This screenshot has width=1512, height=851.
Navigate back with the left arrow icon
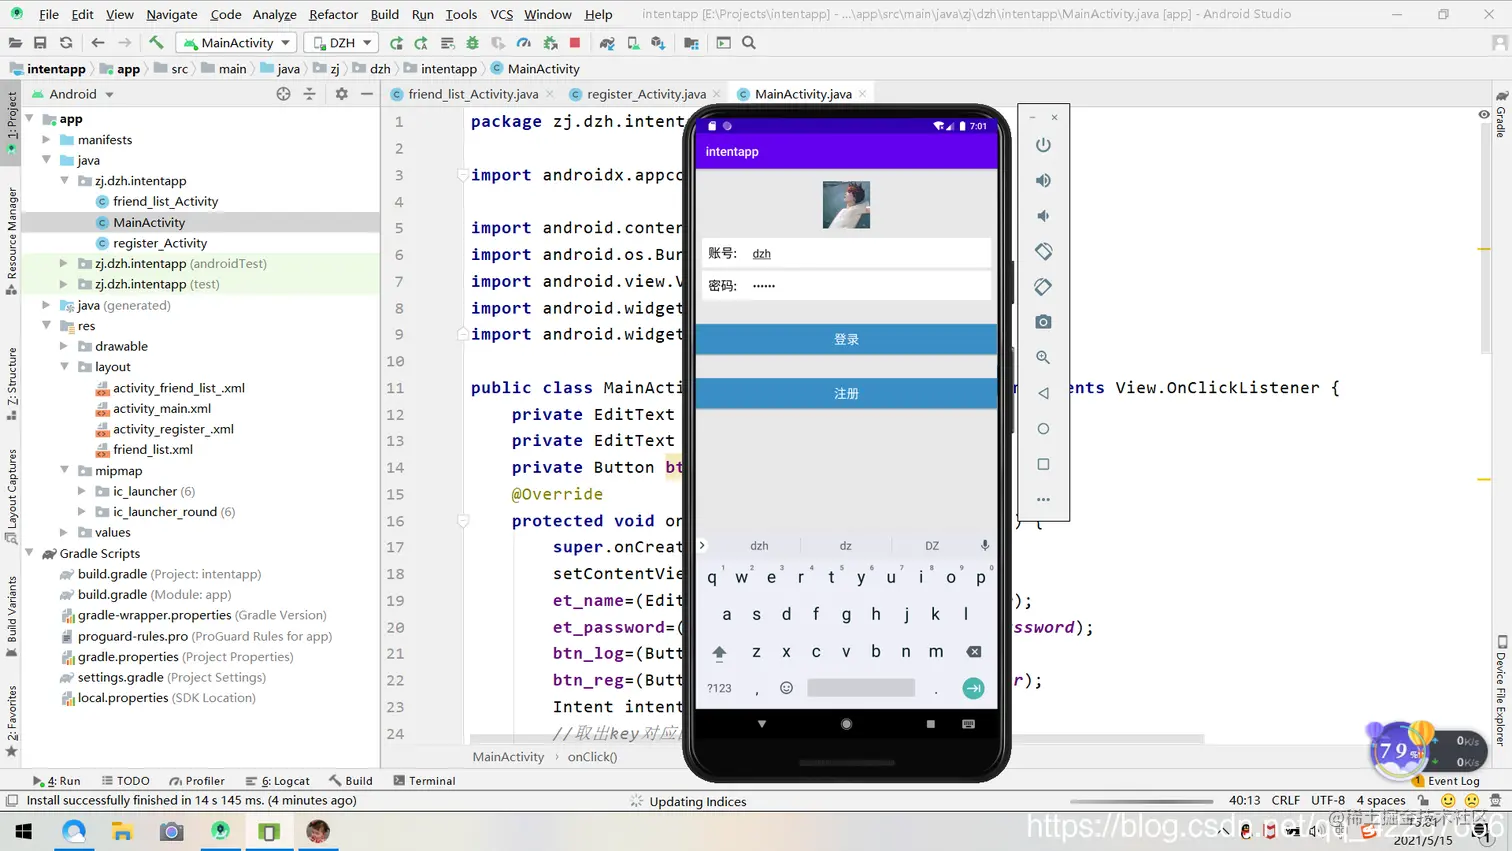tap(98, 43)
